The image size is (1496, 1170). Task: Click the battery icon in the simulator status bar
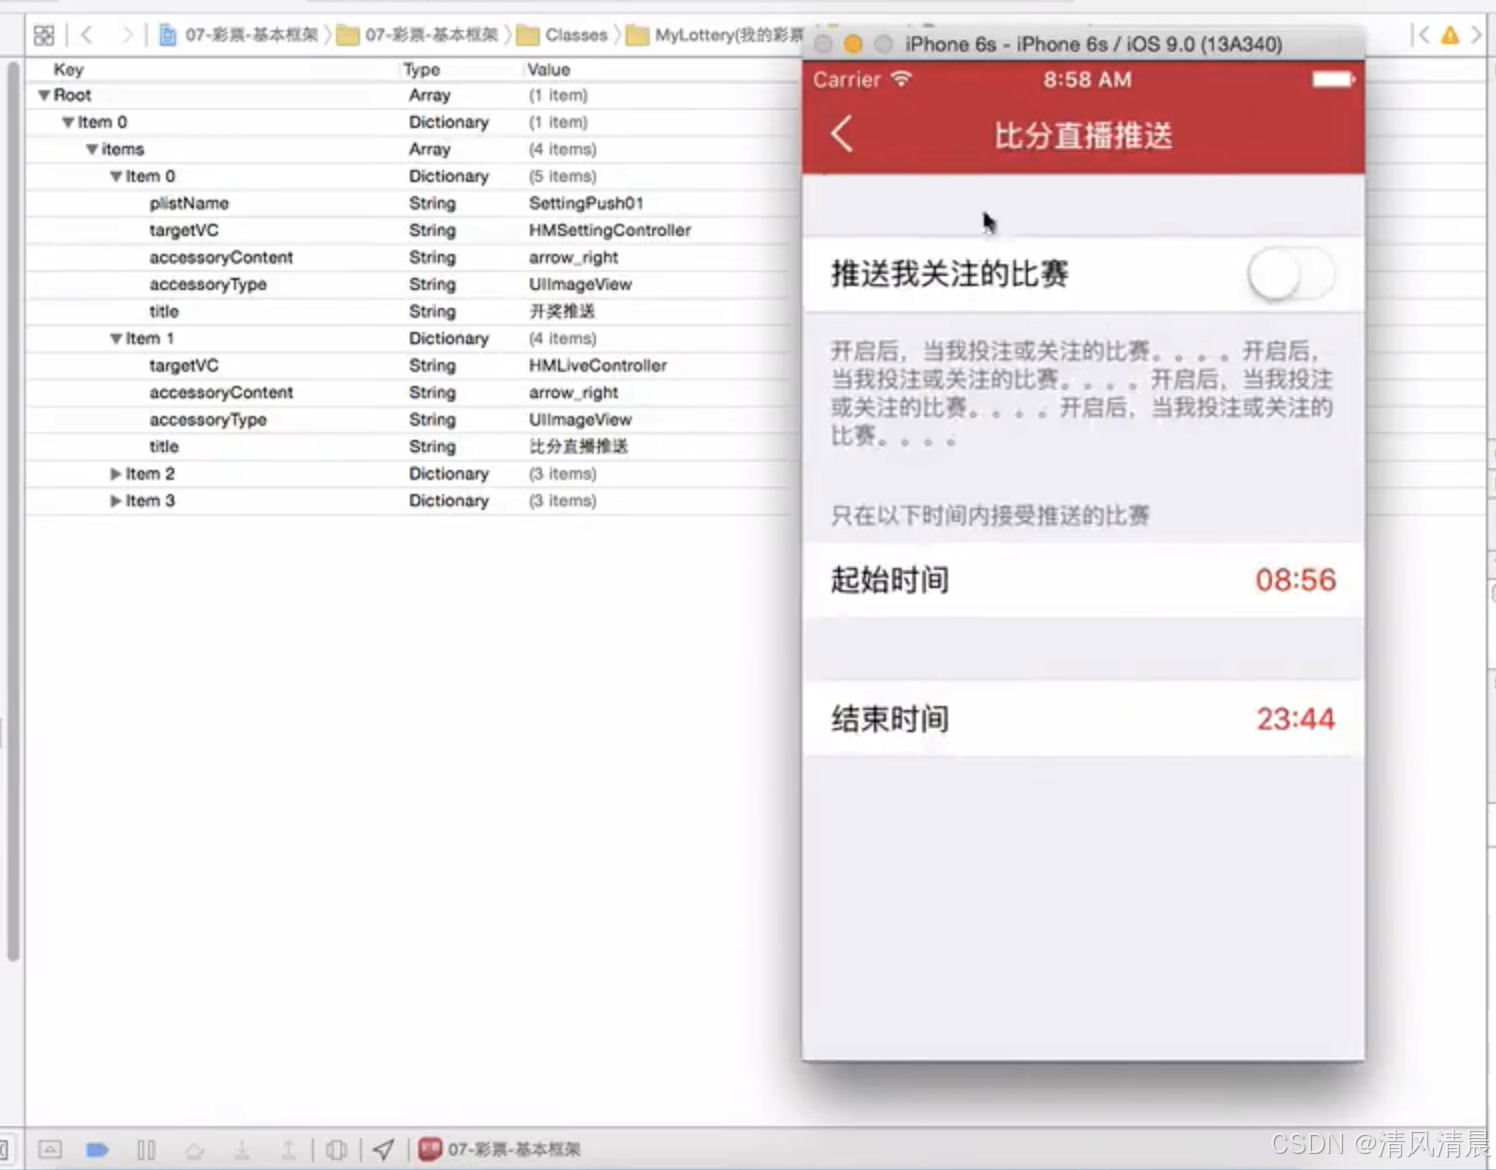(x=1333, y=79)
